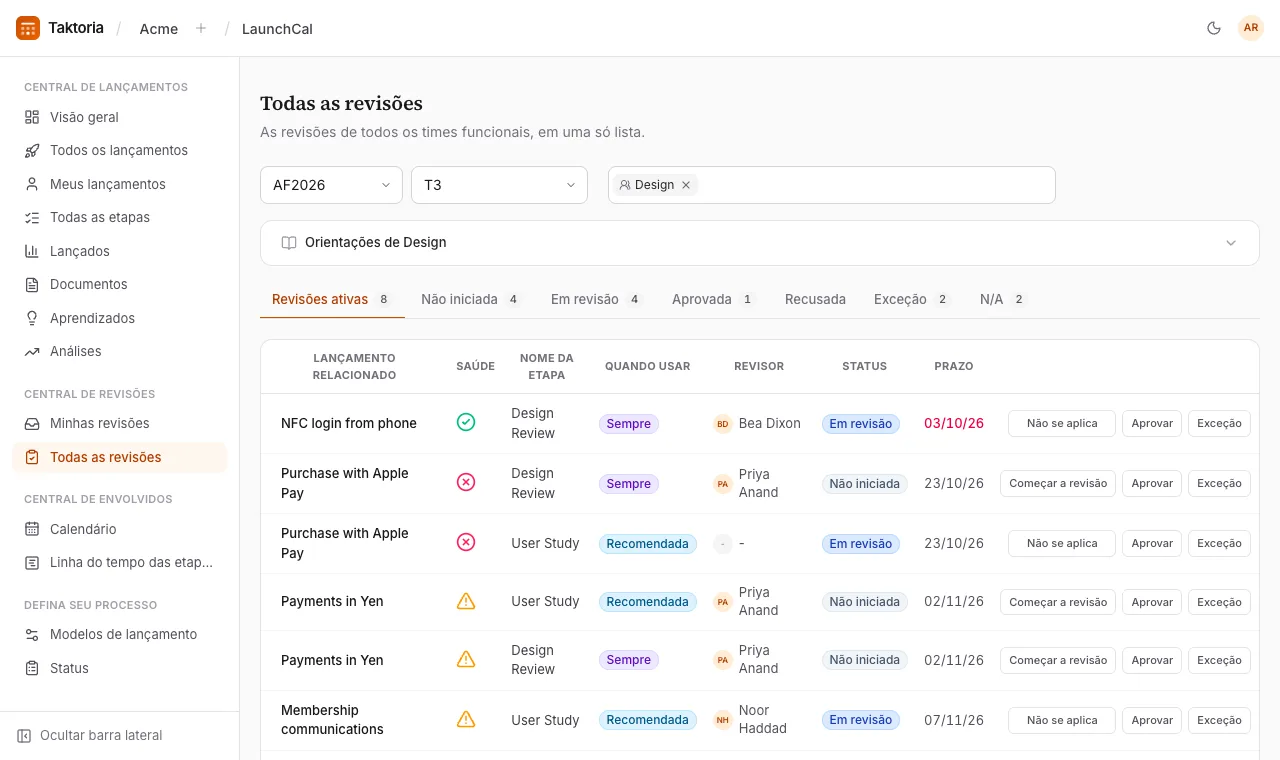
Task: Select Todas as revisões in sidebar
Action: [x=120, y=457]
